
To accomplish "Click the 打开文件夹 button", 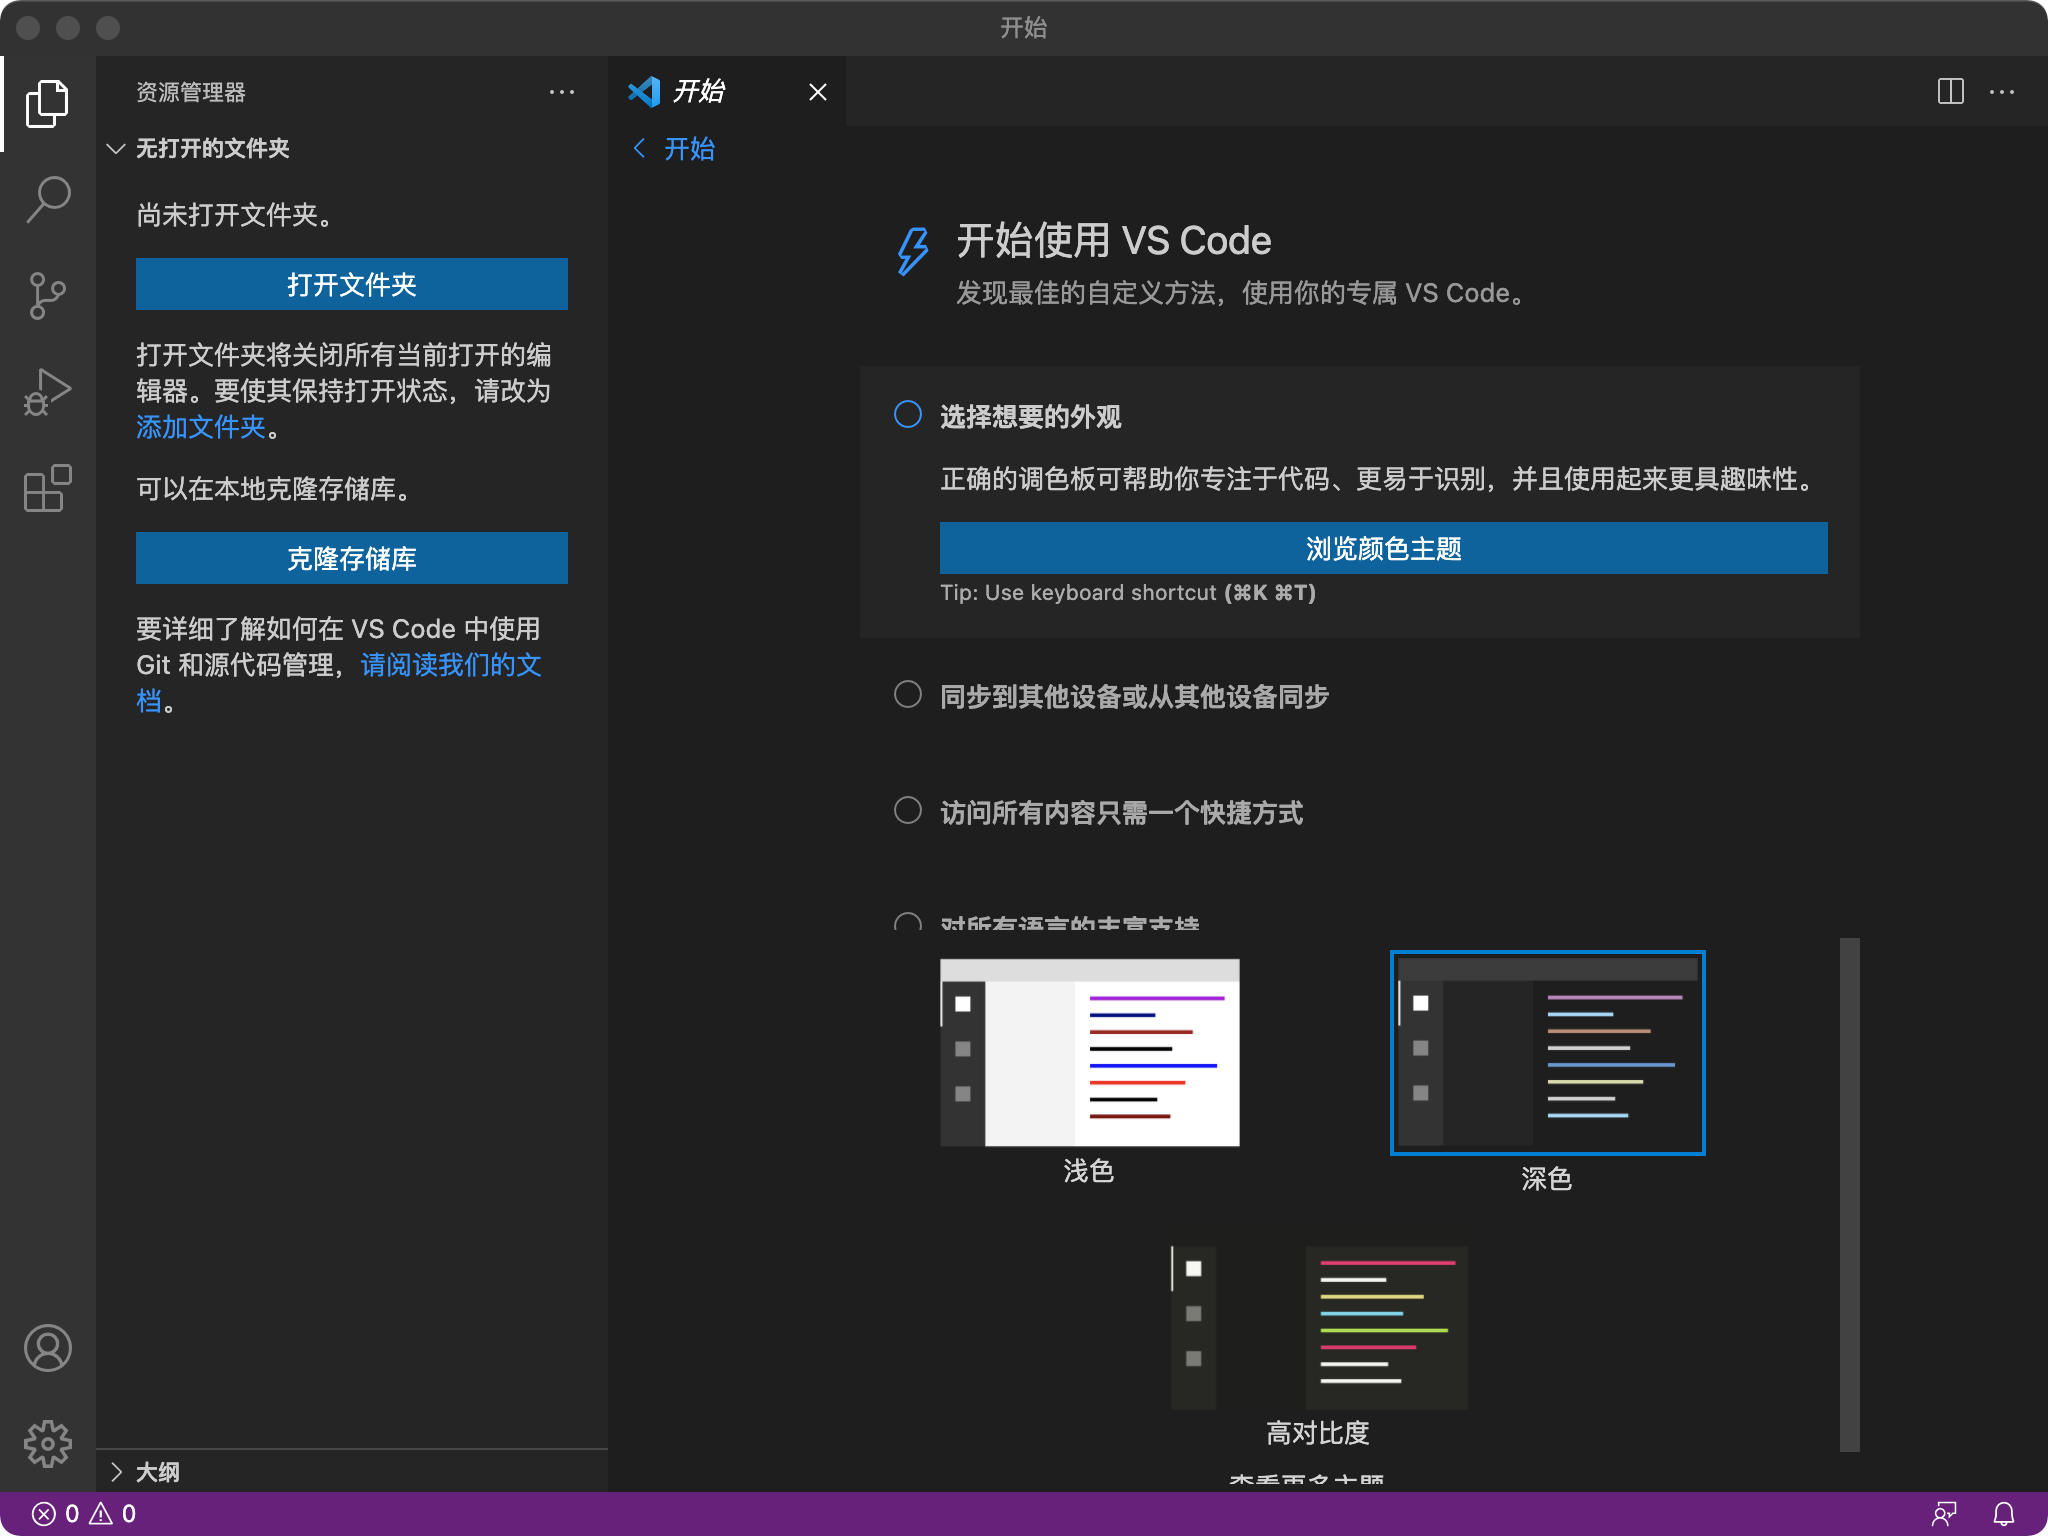I will (351, 284).
